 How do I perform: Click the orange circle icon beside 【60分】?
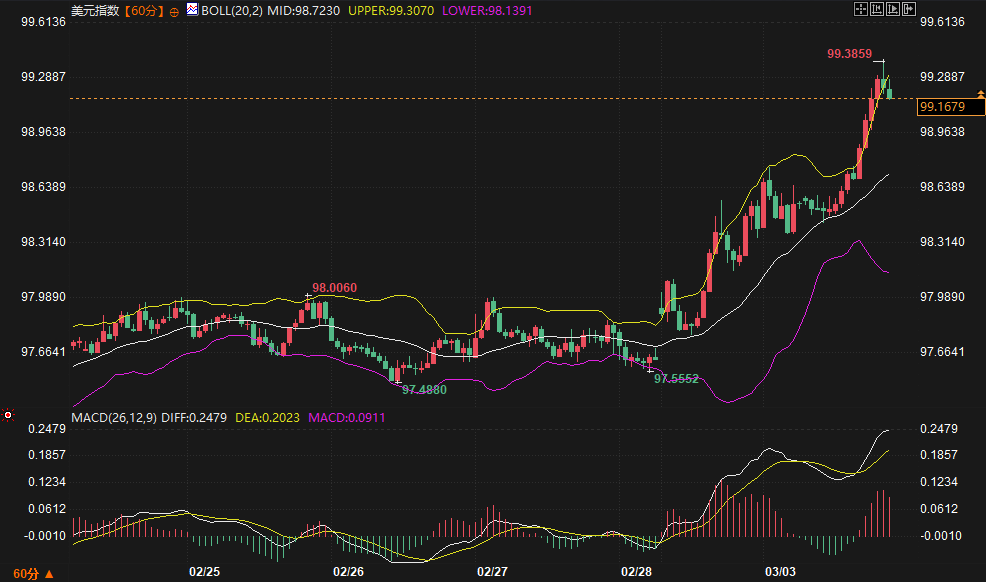pos(174,11)
